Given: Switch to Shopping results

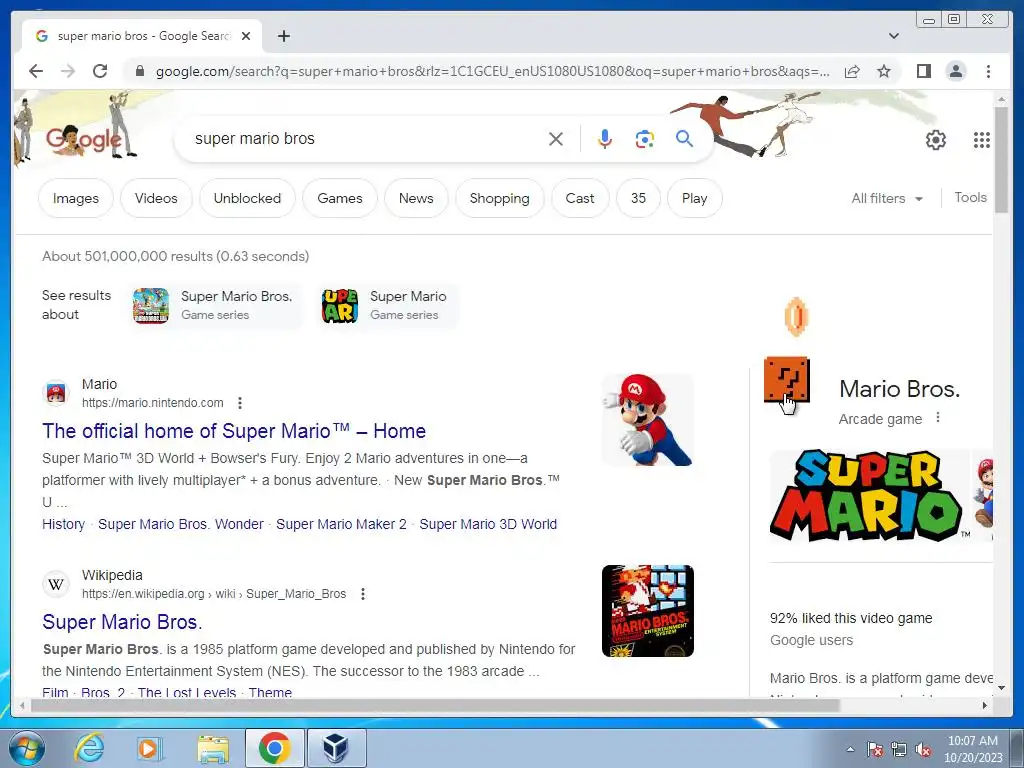Looking at the screenshot, I should point(500,198).
